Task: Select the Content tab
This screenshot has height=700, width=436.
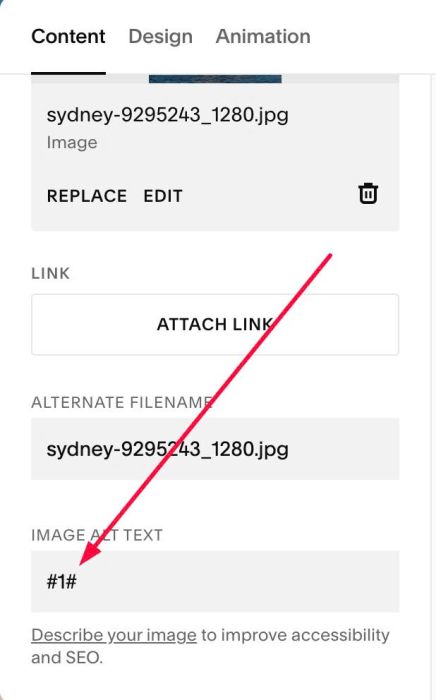Action: tap(68, 36)
